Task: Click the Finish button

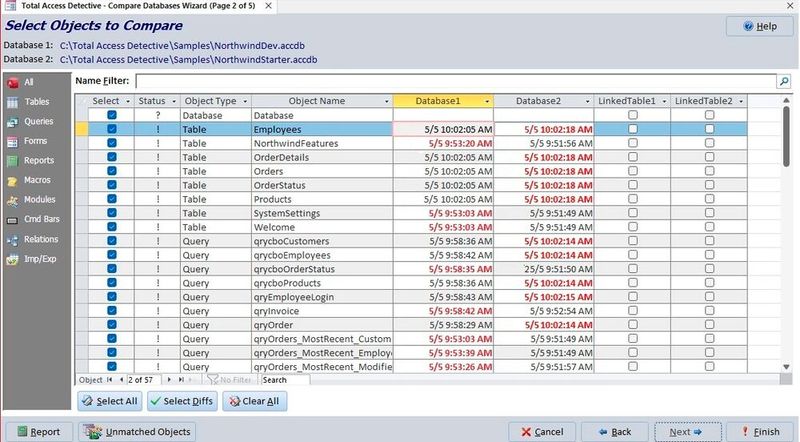Action: point(760,432)
